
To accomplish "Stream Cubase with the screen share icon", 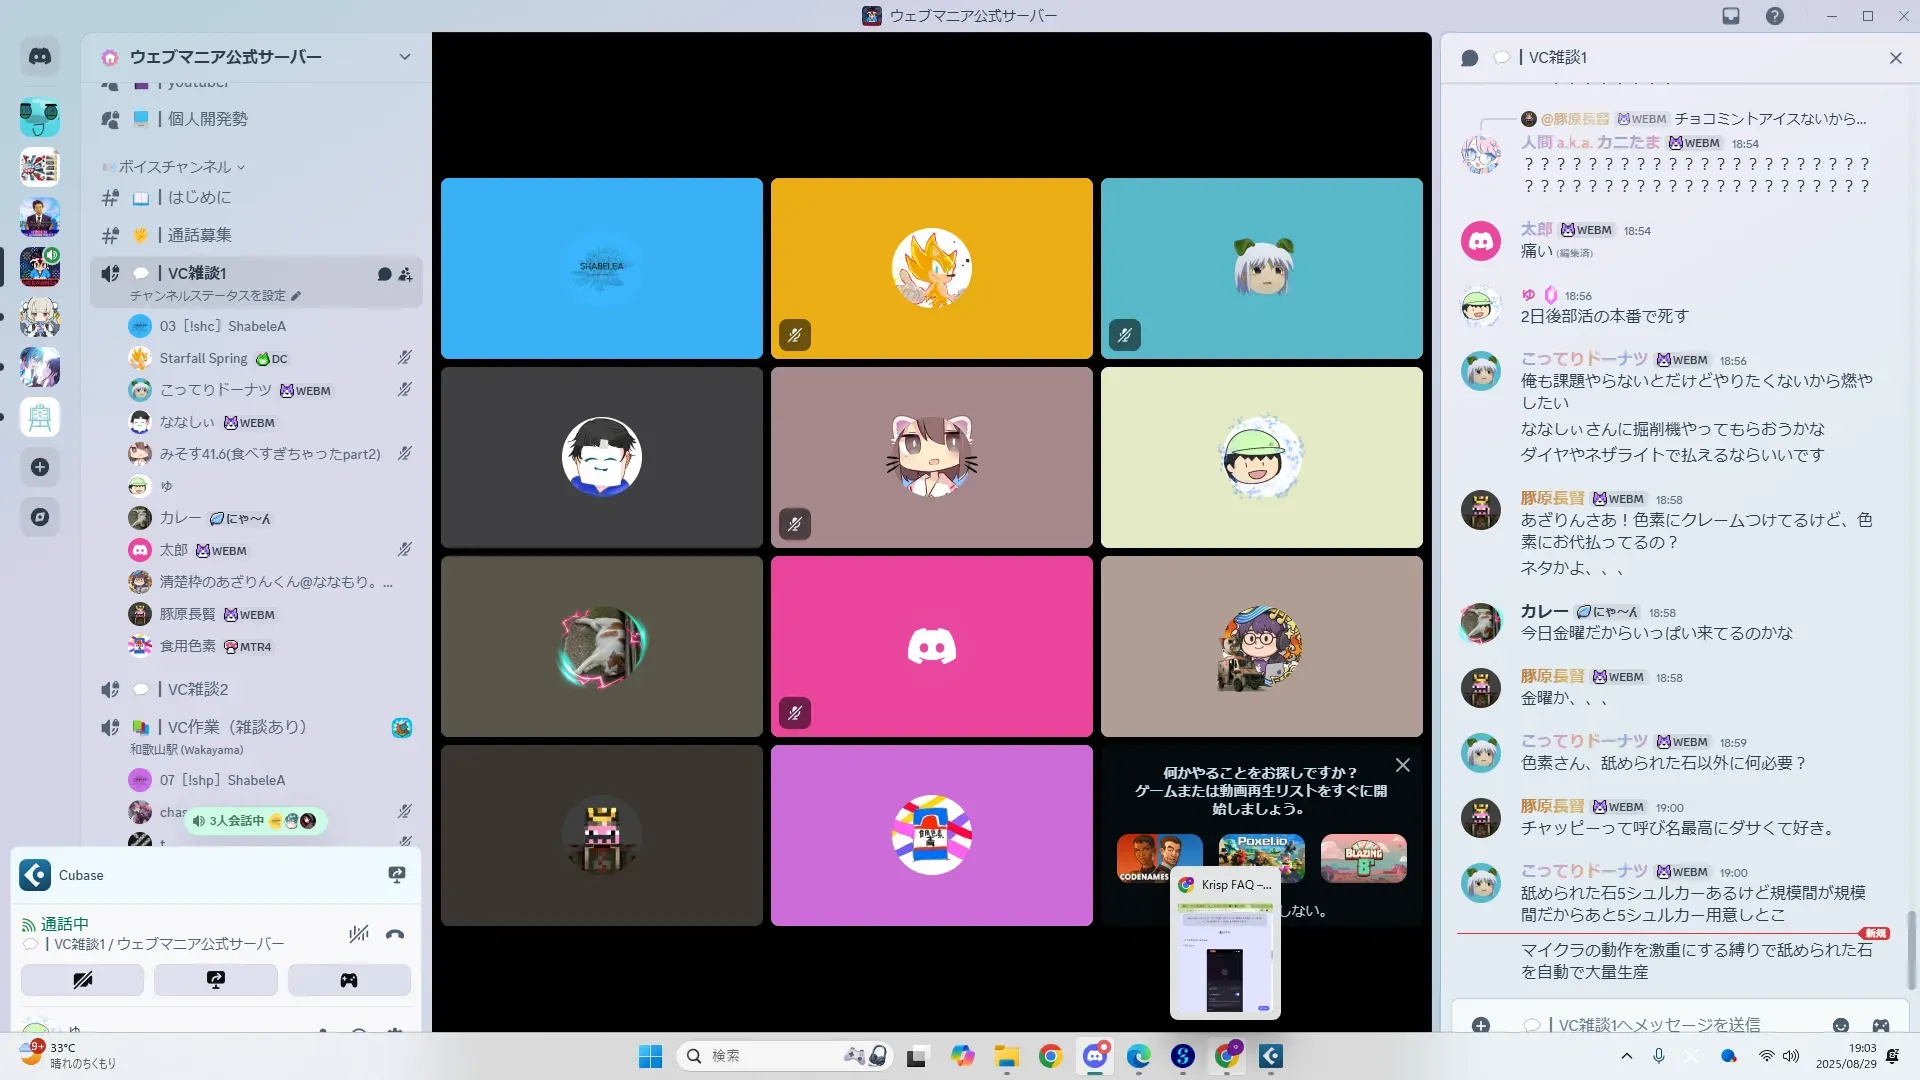I will (x=397, y=875).
